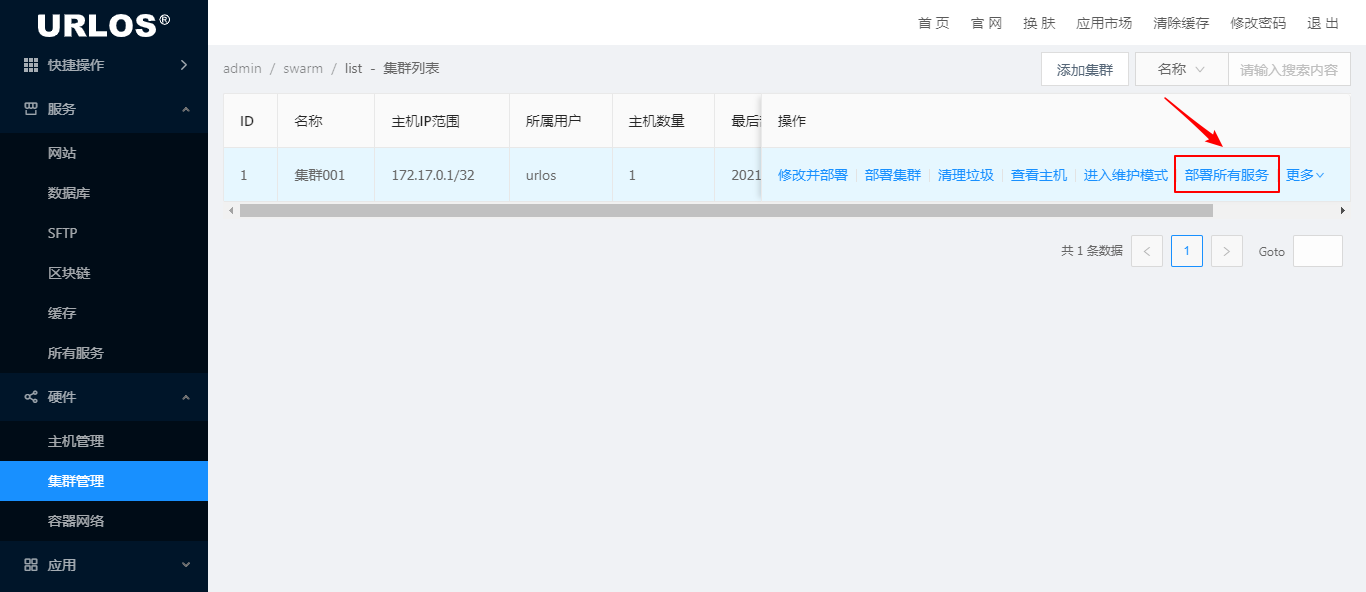Open 主机管理 in the sidebar

(x=76, y=441)
